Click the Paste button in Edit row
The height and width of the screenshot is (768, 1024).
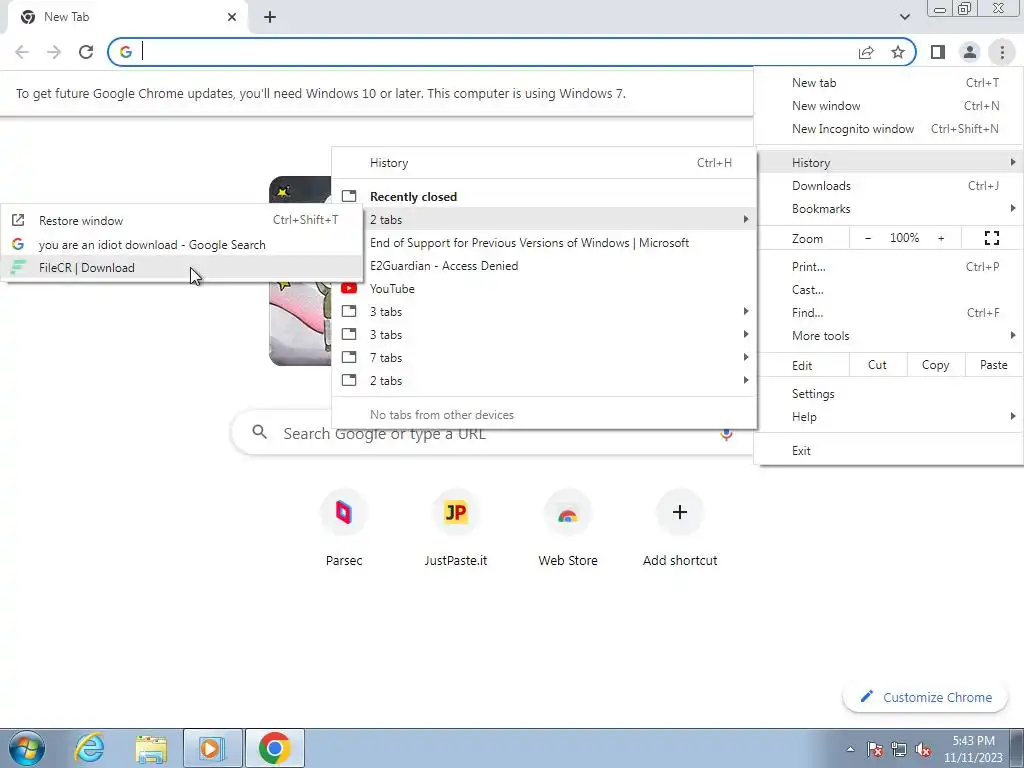click(x=993, y=365)
